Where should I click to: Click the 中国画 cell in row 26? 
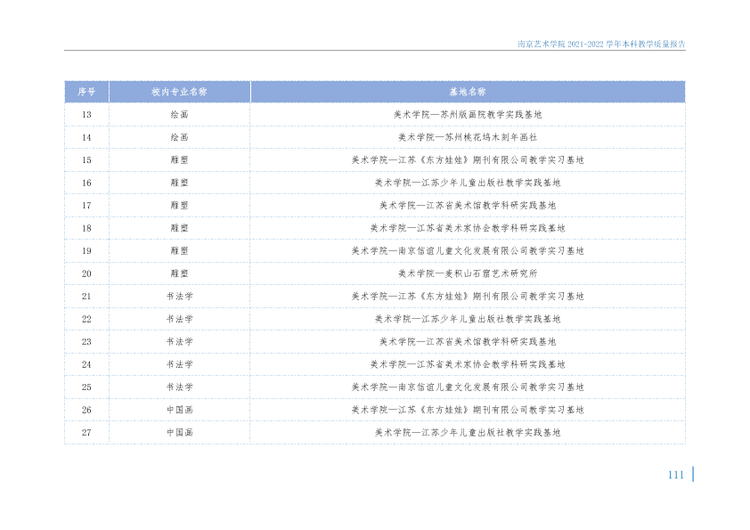[x=179, y=410]
